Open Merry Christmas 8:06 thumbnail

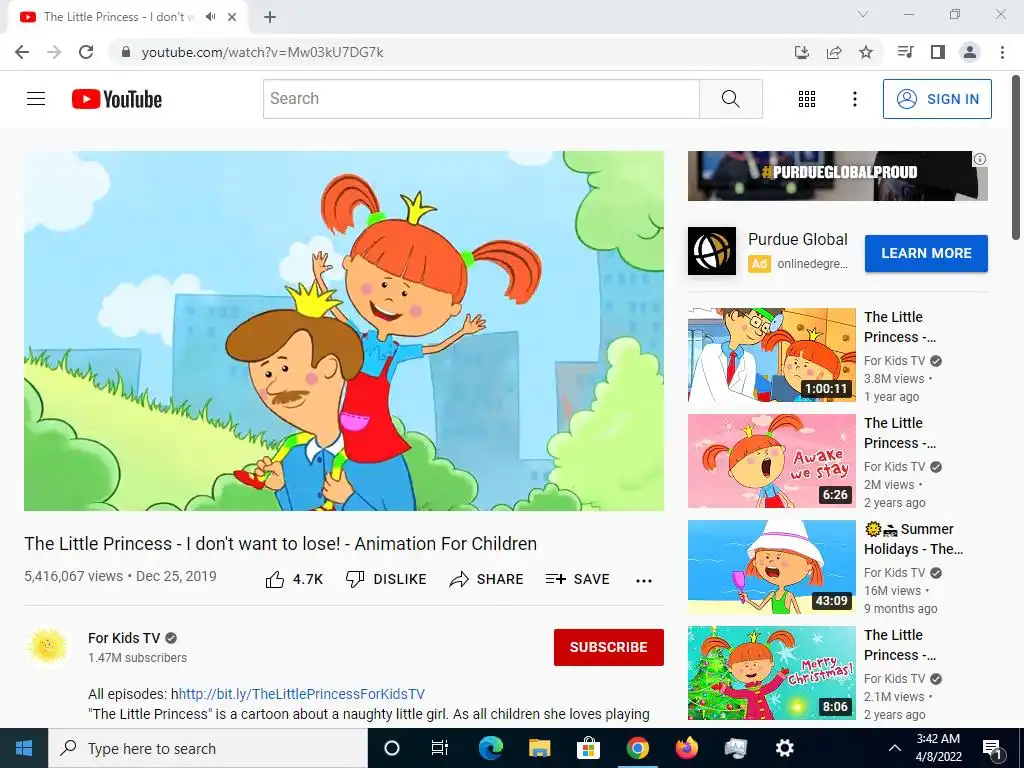coord(771,673)
